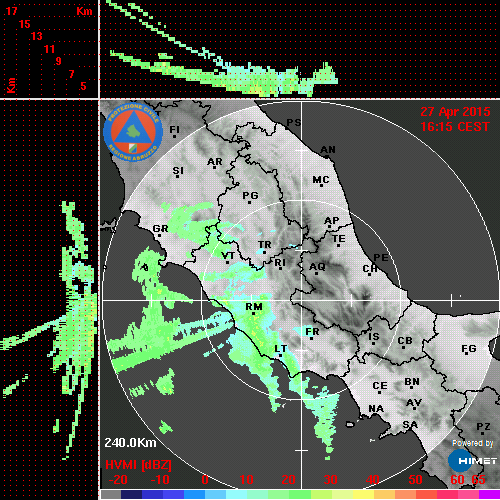Click the AP city label
This screenshot has width=500, height=500.
[332, 221]
